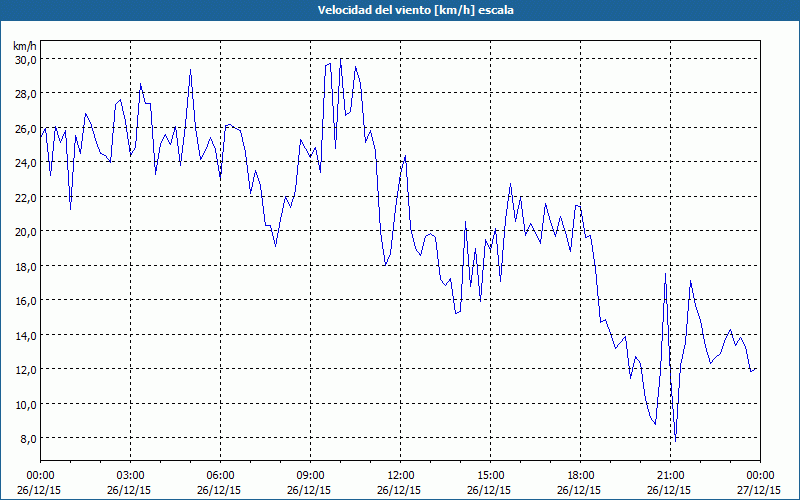800x500 pixels.
Task: Click the 10,0 y-axis value
Action: 26,404
